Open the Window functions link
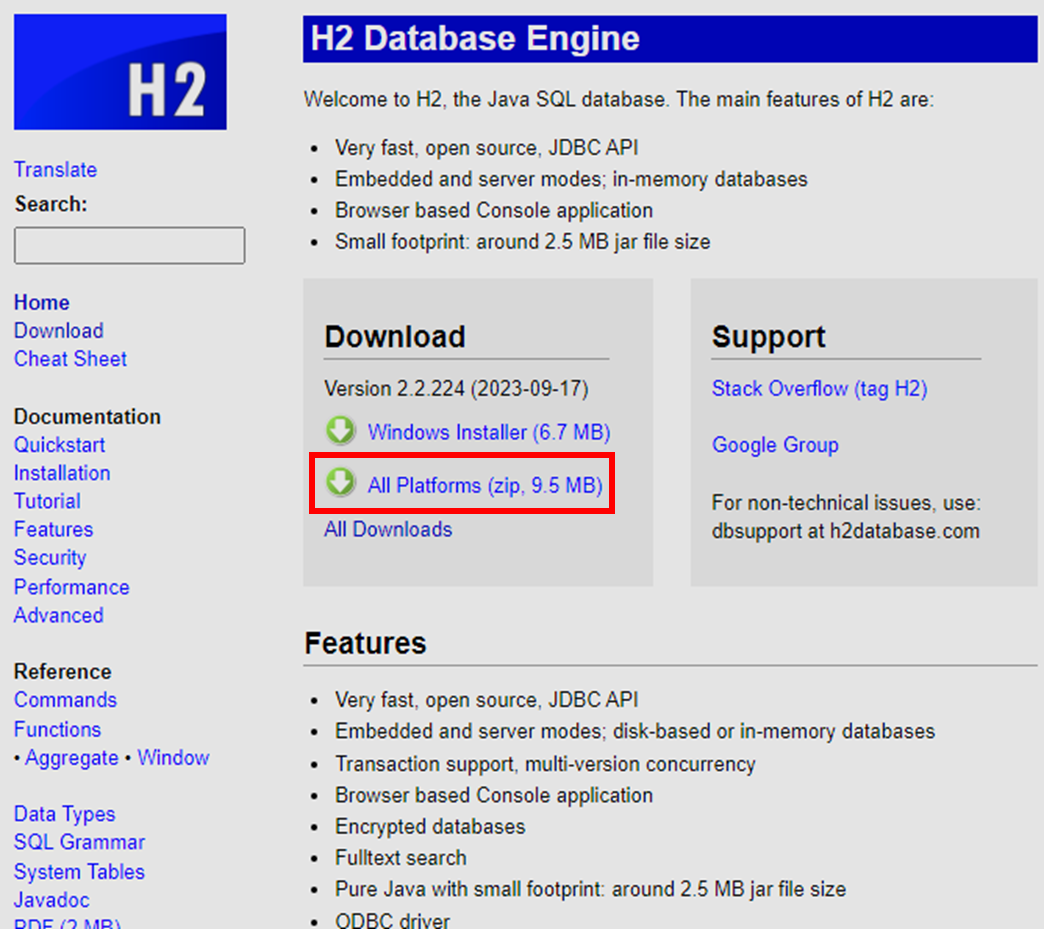The image size is (1044, 929). 173,757
